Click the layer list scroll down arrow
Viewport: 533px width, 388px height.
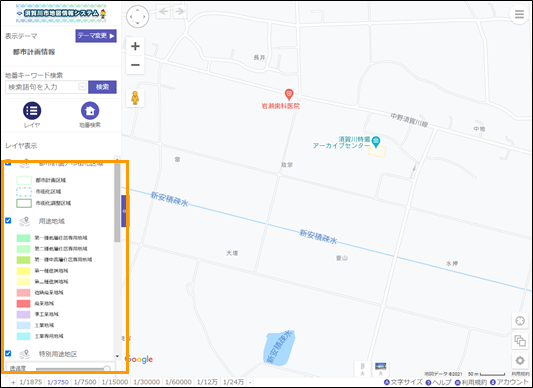click(117, 356)
